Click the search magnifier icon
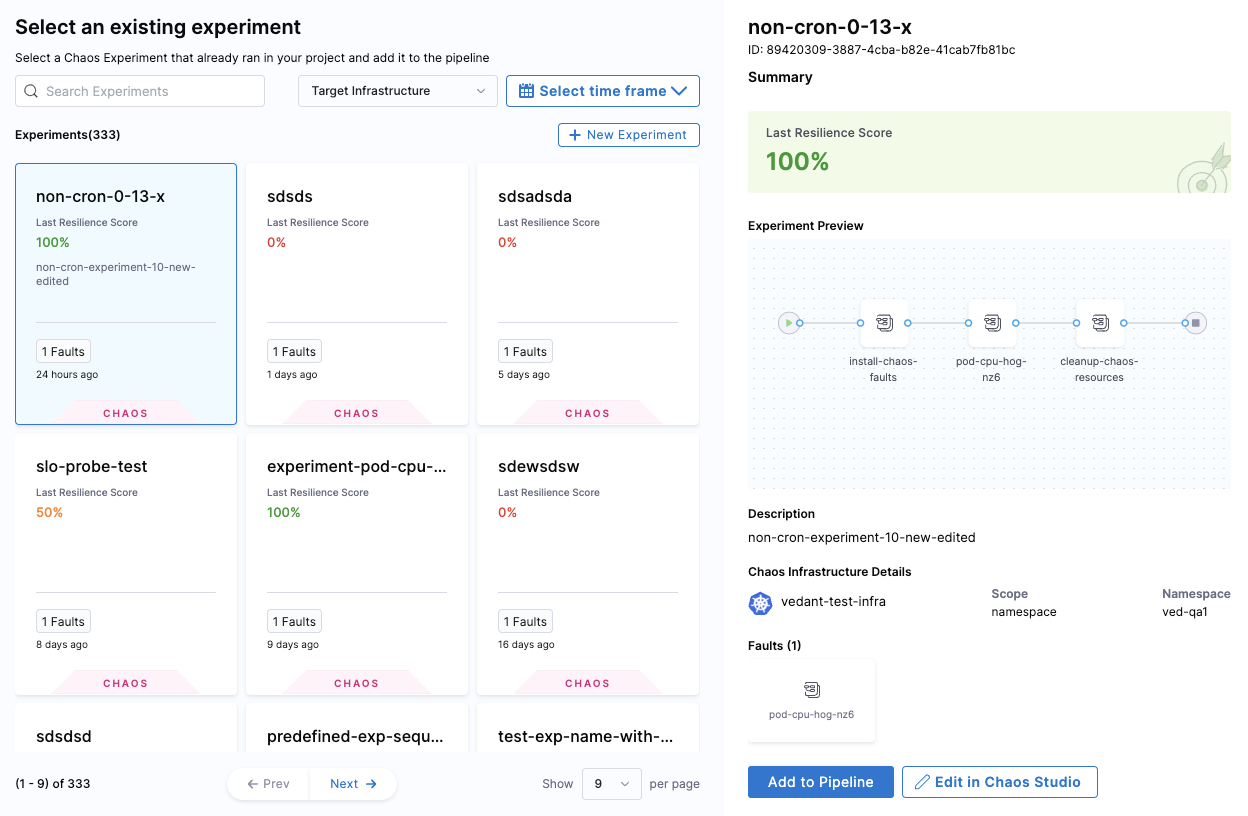The width and height of the screenshot is (1248, 816). (x=31, y=91)
